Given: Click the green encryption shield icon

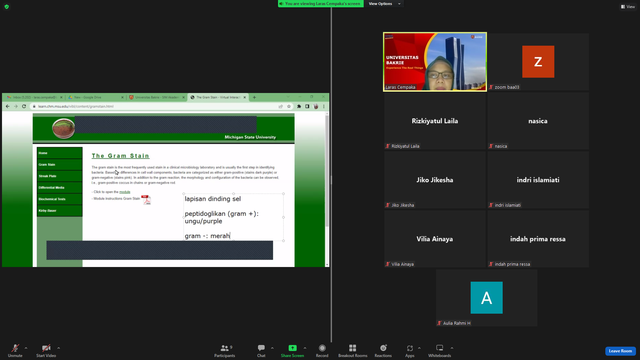Looking at the screenshot, I should [7, 7].
